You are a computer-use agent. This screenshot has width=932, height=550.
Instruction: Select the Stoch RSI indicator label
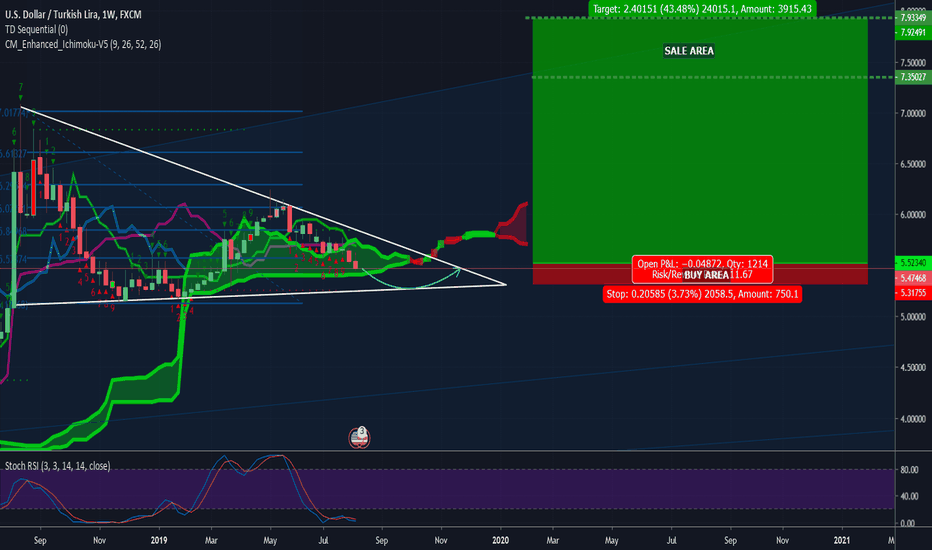pyautogui.click(x=57, y=466)
